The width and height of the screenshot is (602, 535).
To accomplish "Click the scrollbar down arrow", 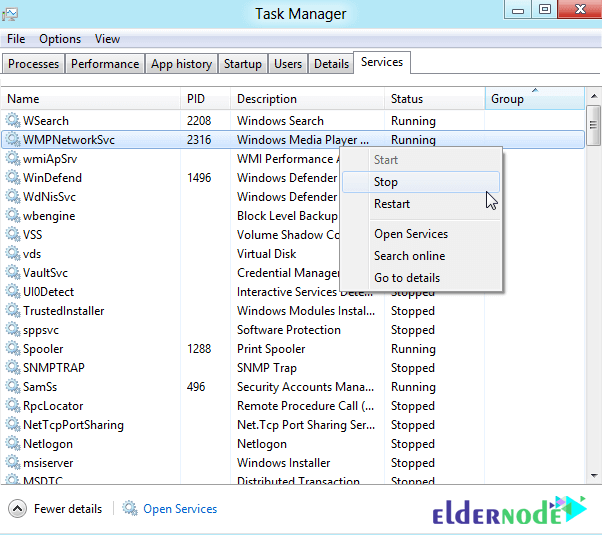I will [x=594, y=476].
